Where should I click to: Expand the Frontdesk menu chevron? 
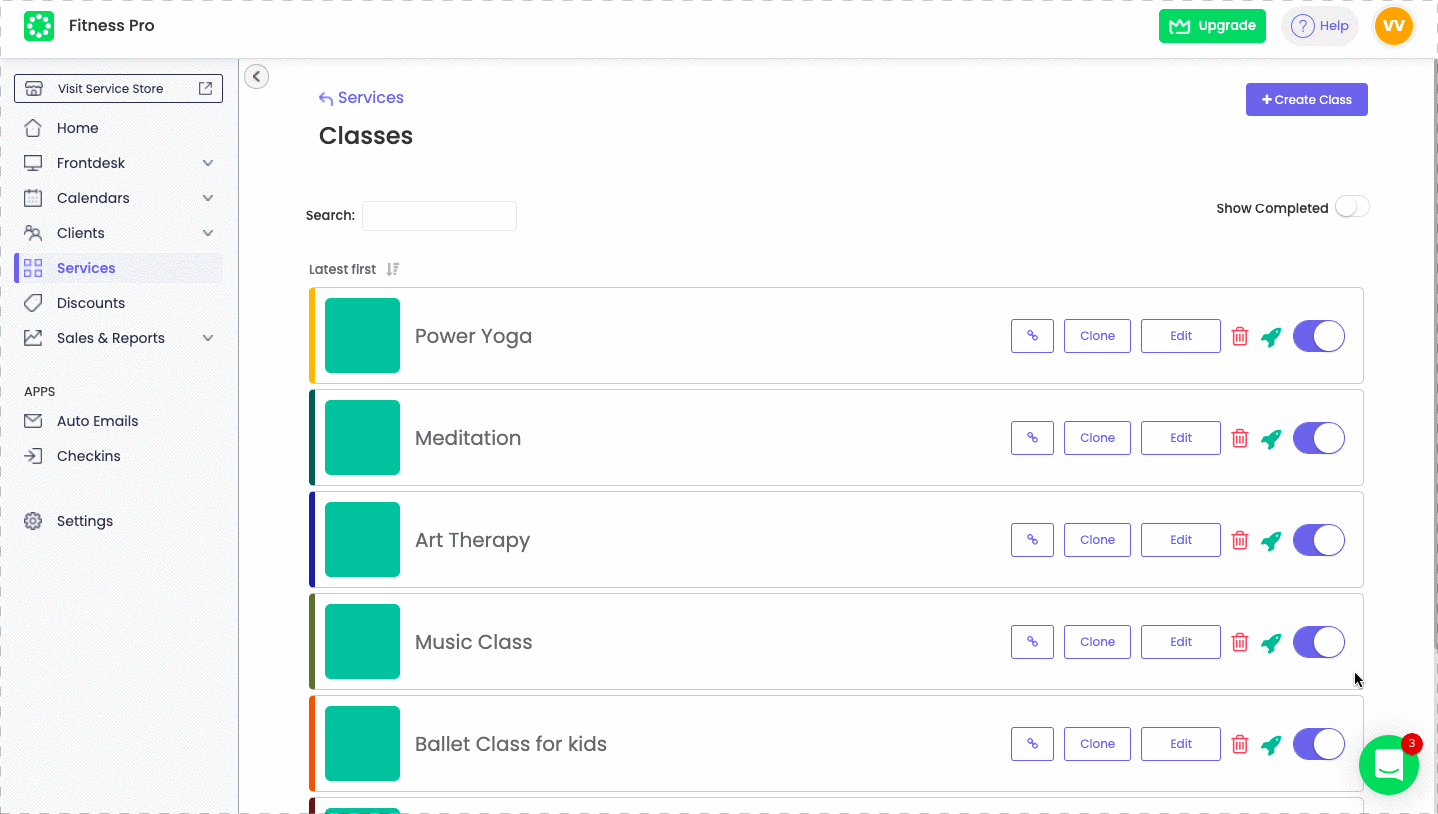(x=208, y=163)
